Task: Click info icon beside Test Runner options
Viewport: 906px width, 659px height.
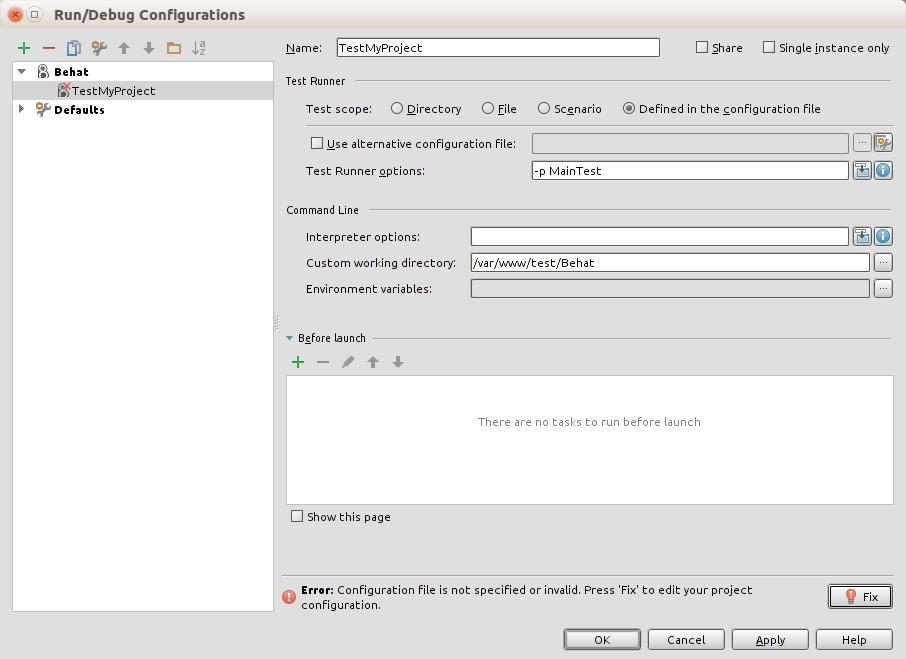Action: click(883, 171)
